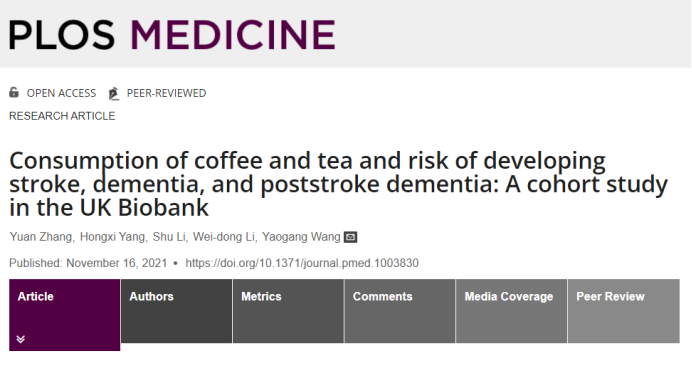Click the envelope icon beside Yaogang Wang
692x366 pixels.
click(350, 237)
